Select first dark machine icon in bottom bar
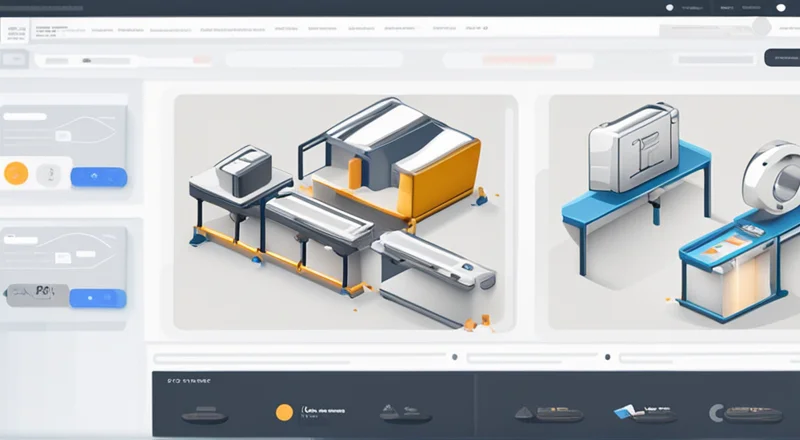Viewport: 800px width, 440px height. click(199, 413)
